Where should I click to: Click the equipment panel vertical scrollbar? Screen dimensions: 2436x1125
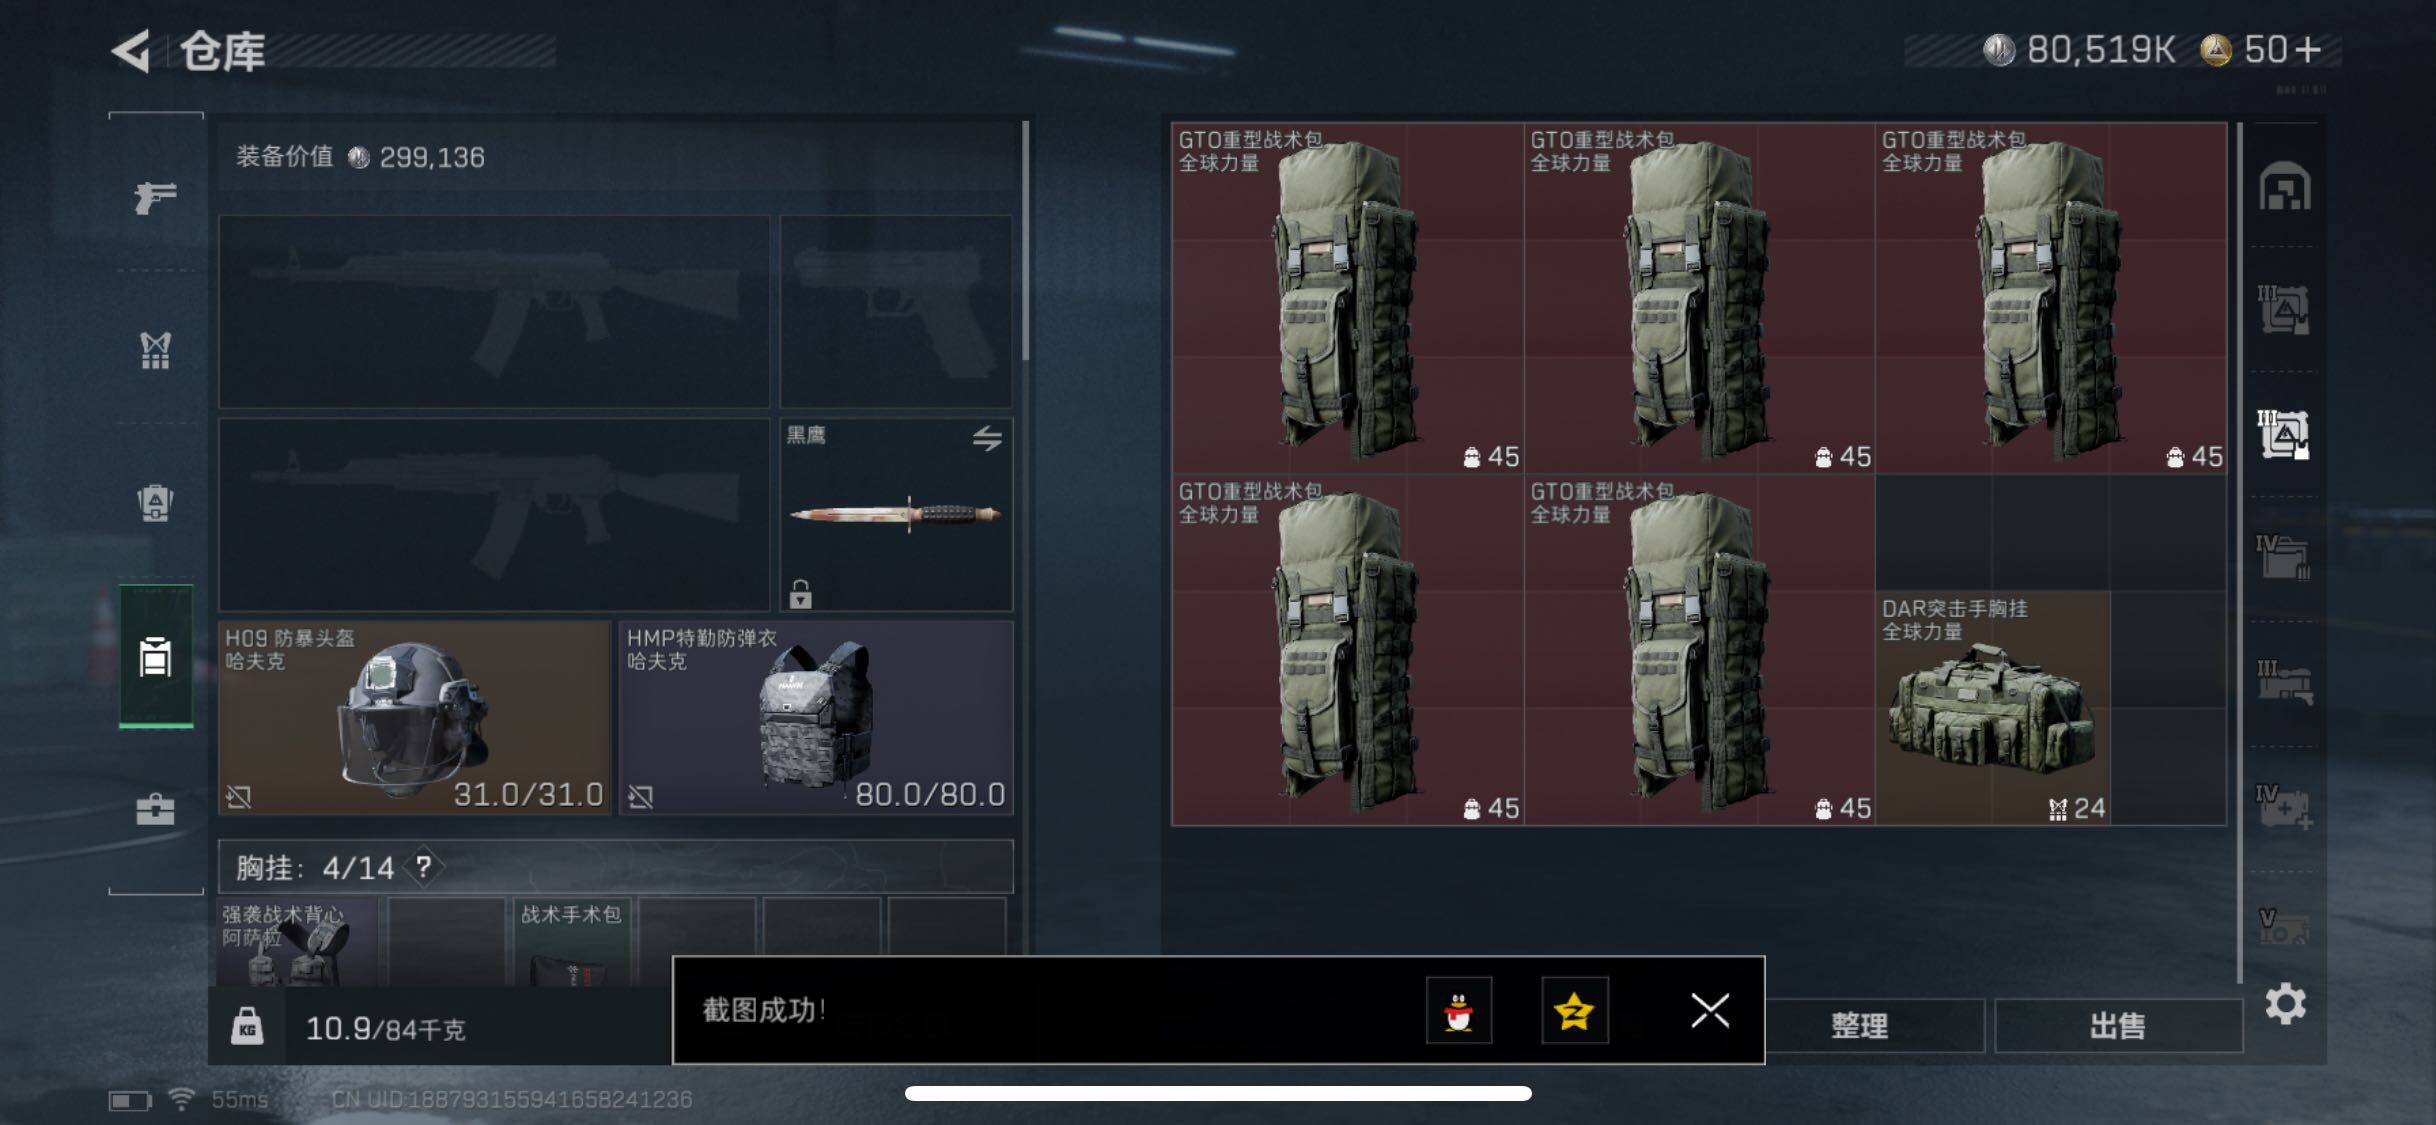point(1026,240)
